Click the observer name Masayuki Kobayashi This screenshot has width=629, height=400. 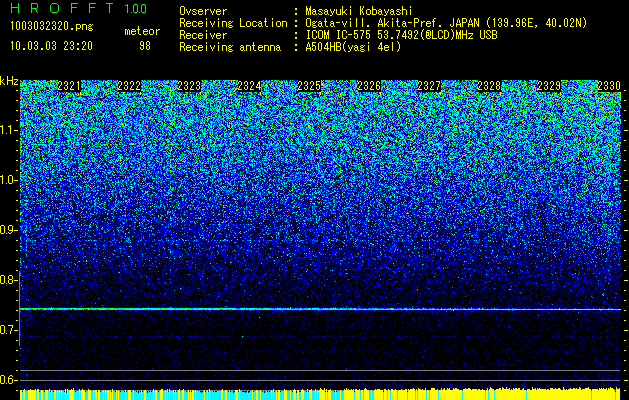click(x=359, y=11)
